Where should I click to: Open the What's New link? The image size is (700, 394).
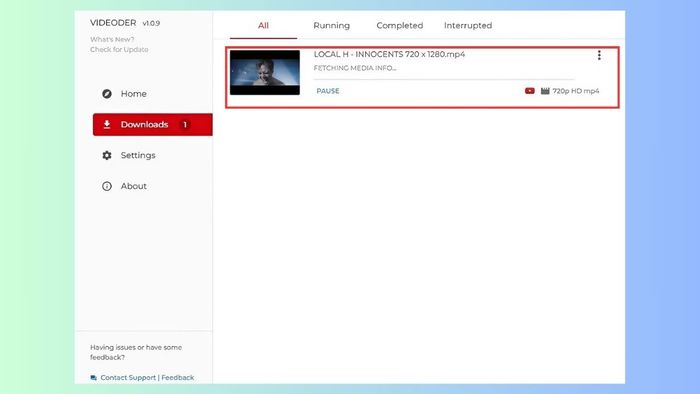pyautogui.click(x=112, y=39)
